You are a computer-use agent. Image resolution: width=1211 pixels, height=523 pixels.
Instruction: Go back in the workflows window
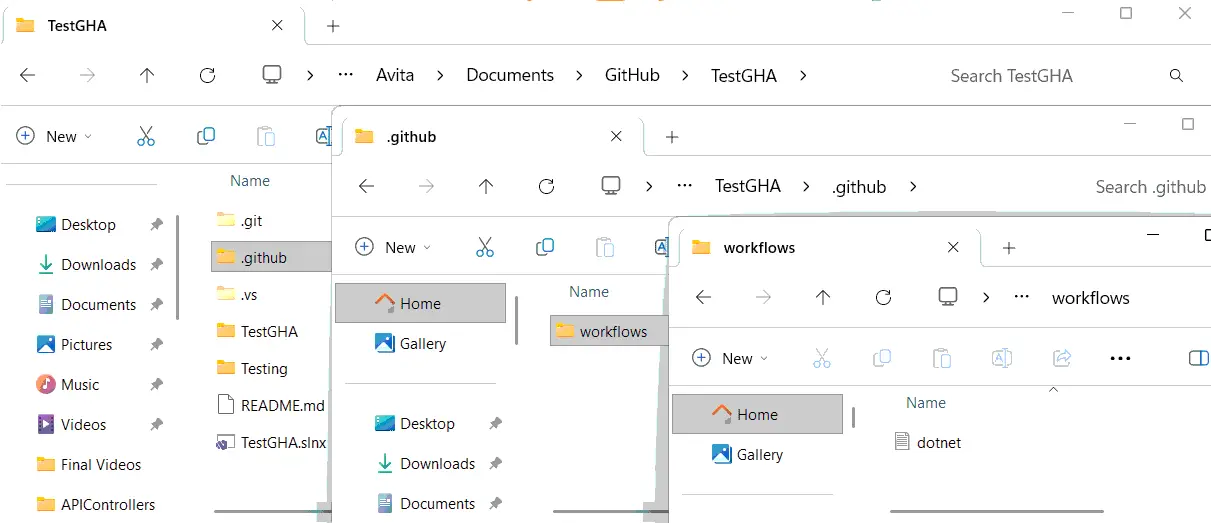(x=703, y=297)
